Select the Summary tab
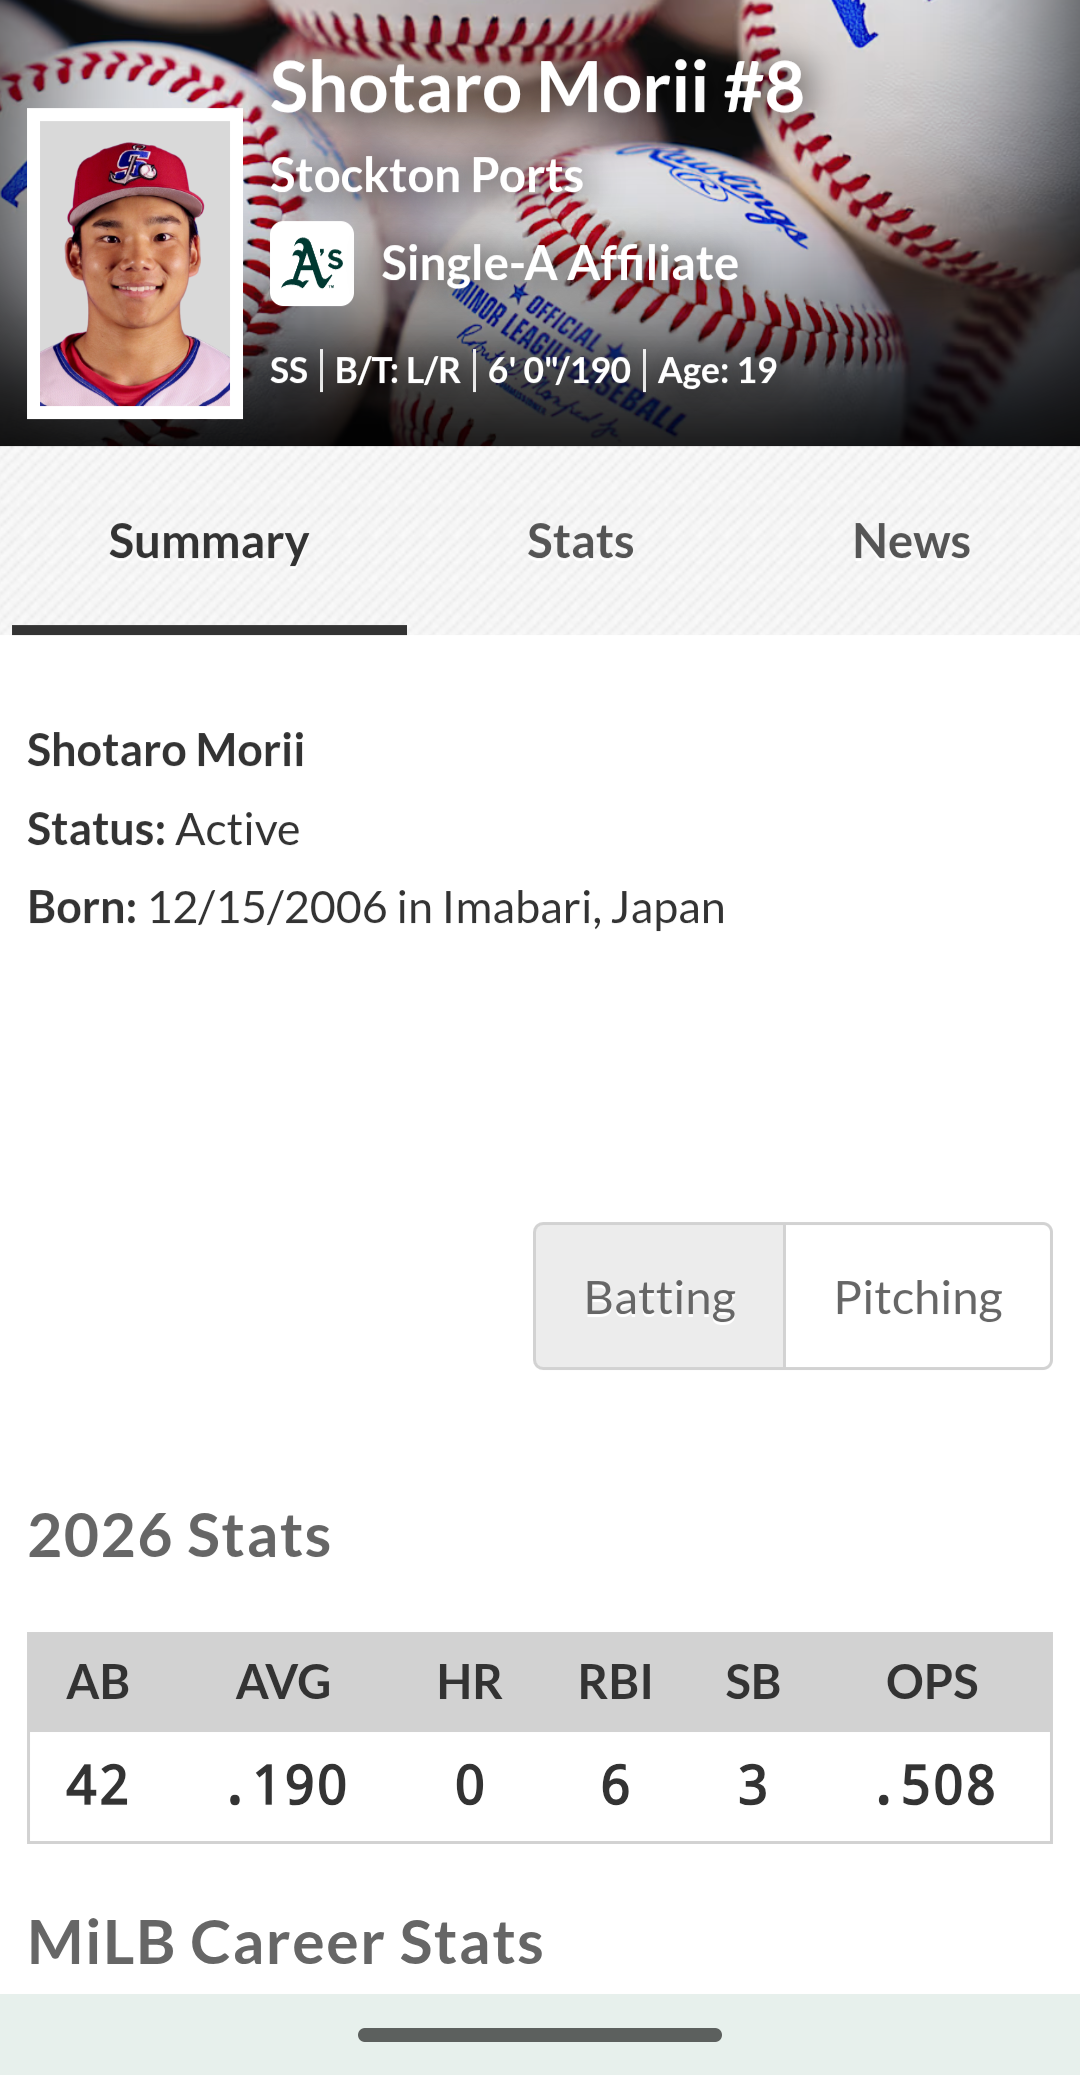This screenshot has width=1080, height=2075. (209, 541)
